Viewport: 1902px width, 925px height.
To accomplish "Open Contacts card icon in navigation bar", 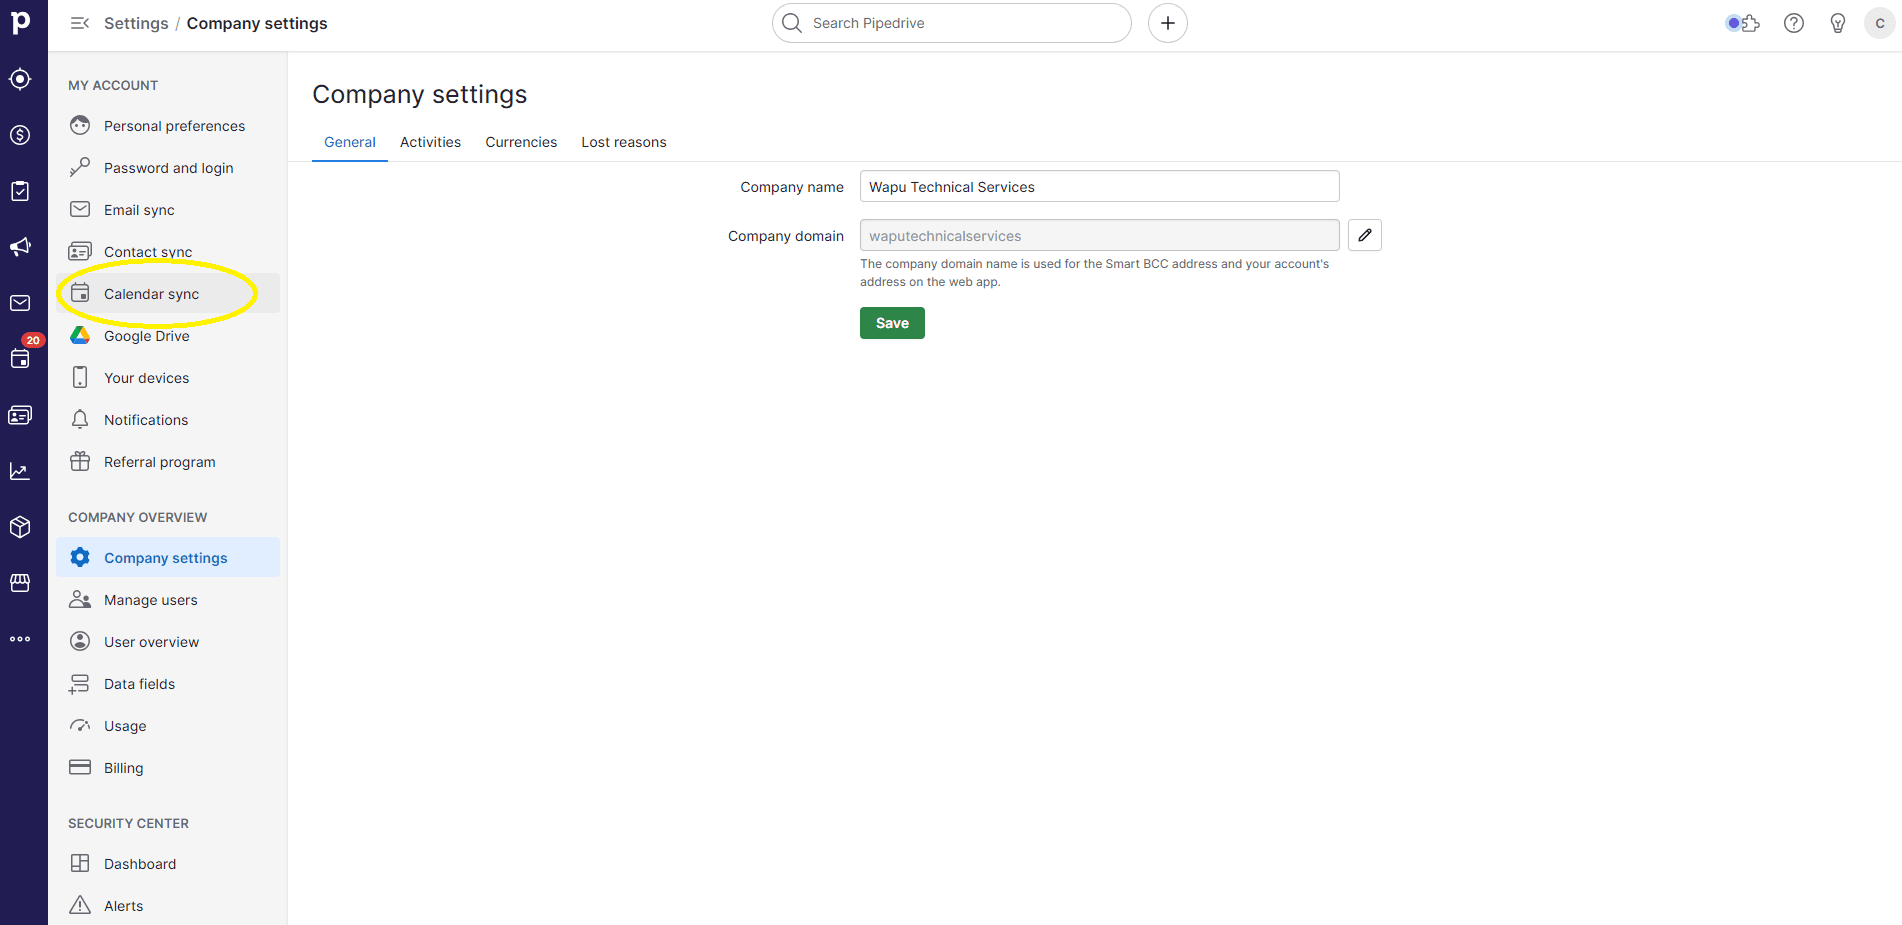I will tap(20, 415).
